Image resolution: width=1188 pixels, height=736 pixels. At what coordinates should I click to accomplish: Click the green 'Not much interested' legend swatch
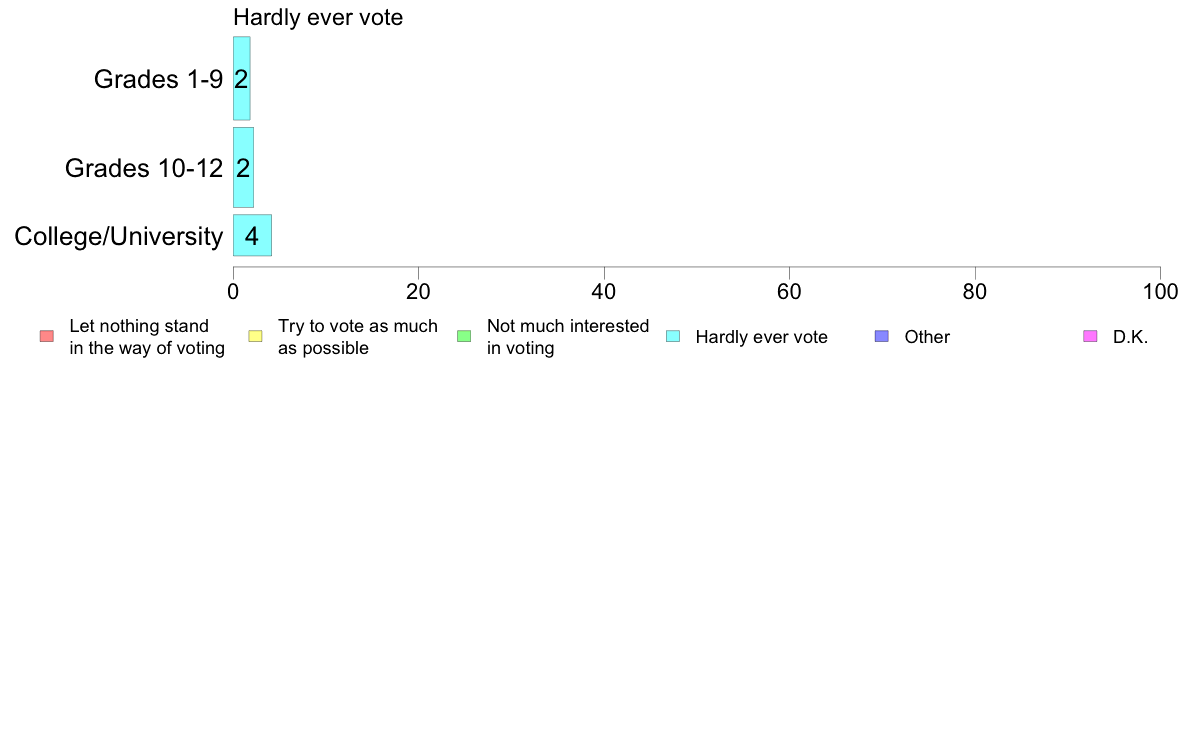(464, 337)
